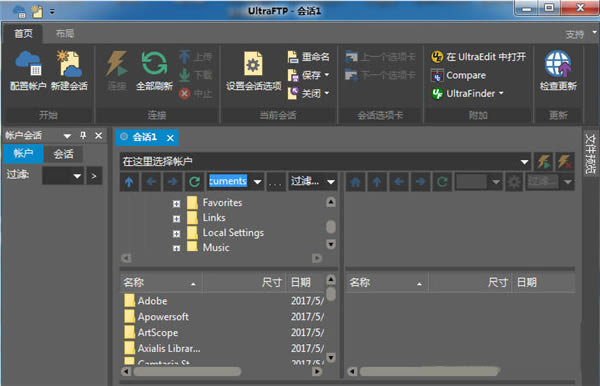This screenshot has height=386, width=600.
Task: Sort local list by 名称 column
Action: coord(161,283)
